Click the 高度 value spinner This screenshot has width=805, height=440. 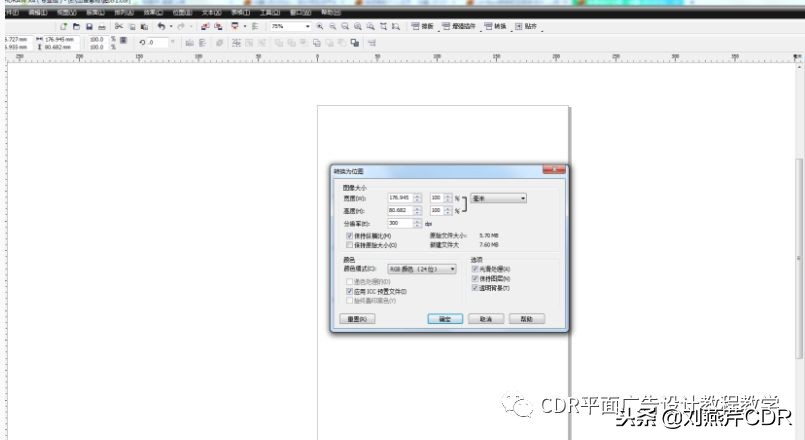coord(417,211)
